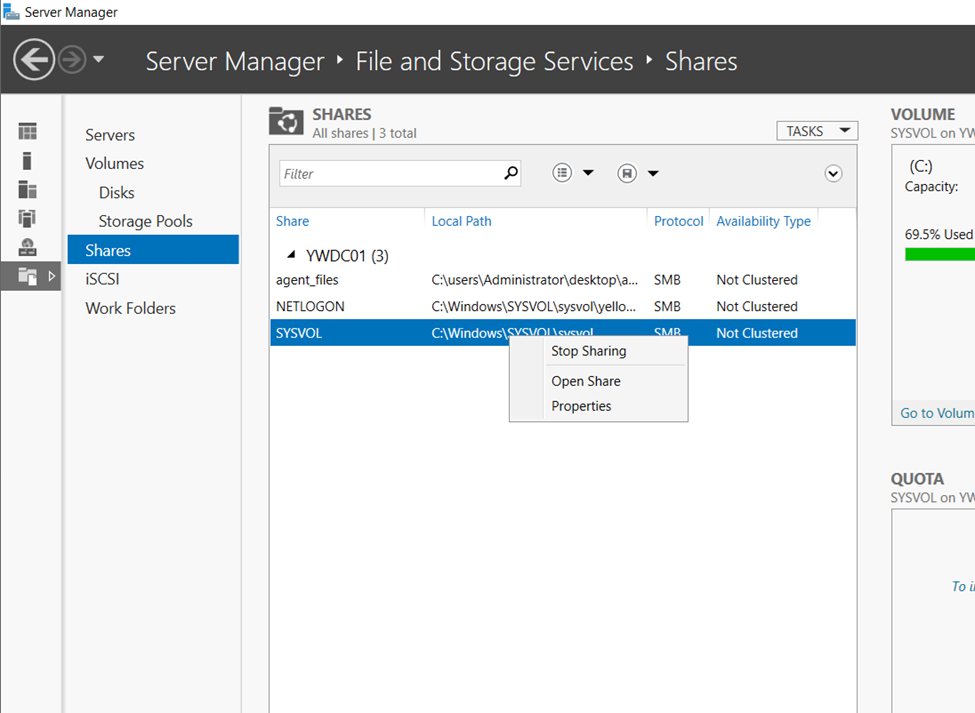Select the agent_files share row
Screen dimensions: 975x713
[563, 280]
